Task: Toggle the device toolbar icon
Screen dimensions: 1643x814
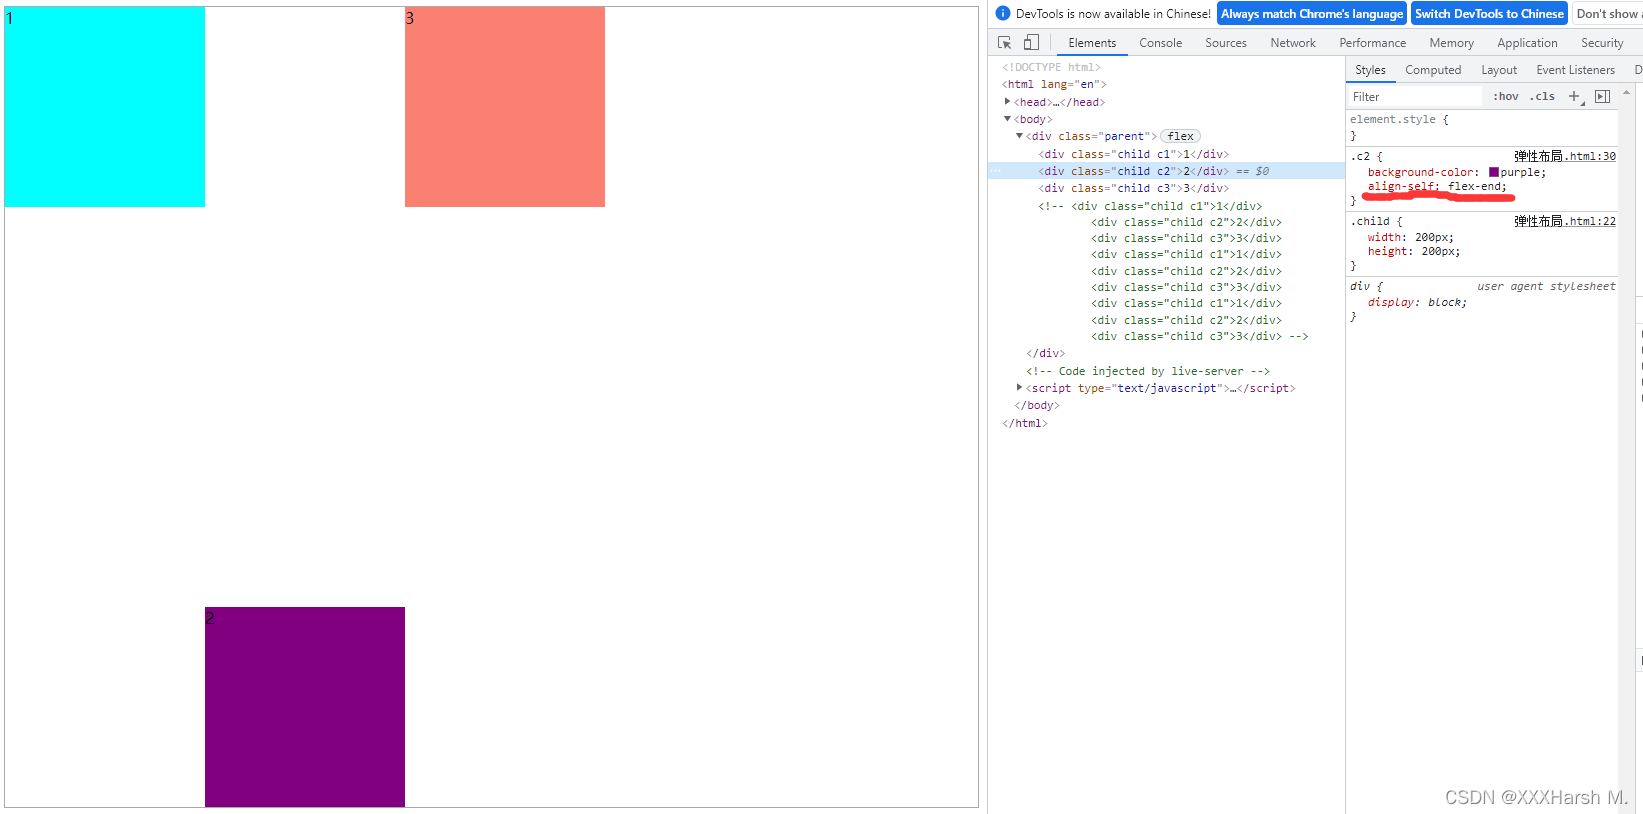Action: click(1031, 43)
